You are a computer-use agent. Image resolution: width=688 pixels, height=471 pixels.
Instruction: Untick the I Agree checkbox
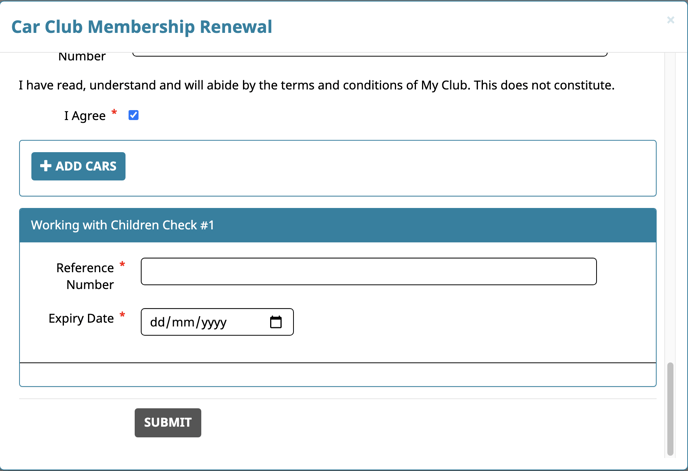[x=133, y=115]
